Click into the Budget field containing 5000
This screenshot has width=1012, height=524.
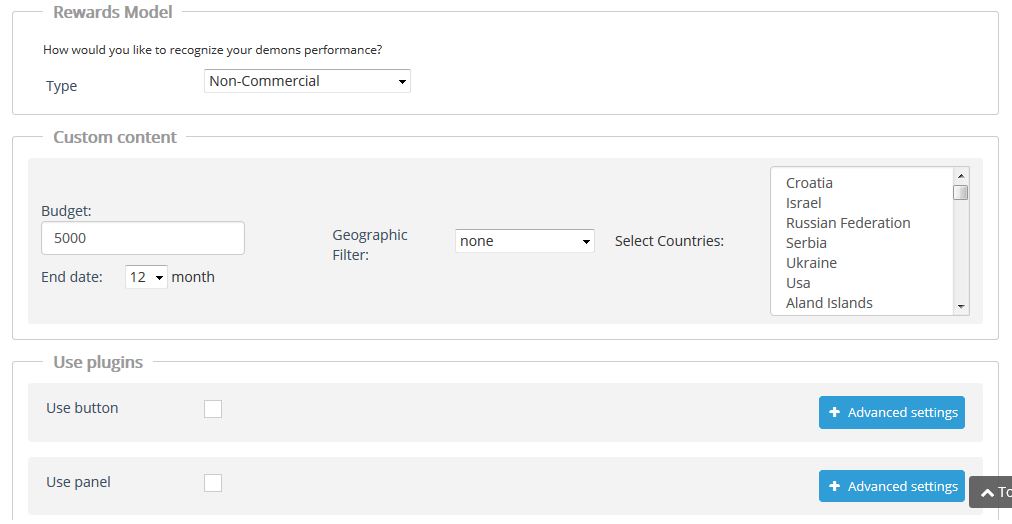[x=143, y=238]
